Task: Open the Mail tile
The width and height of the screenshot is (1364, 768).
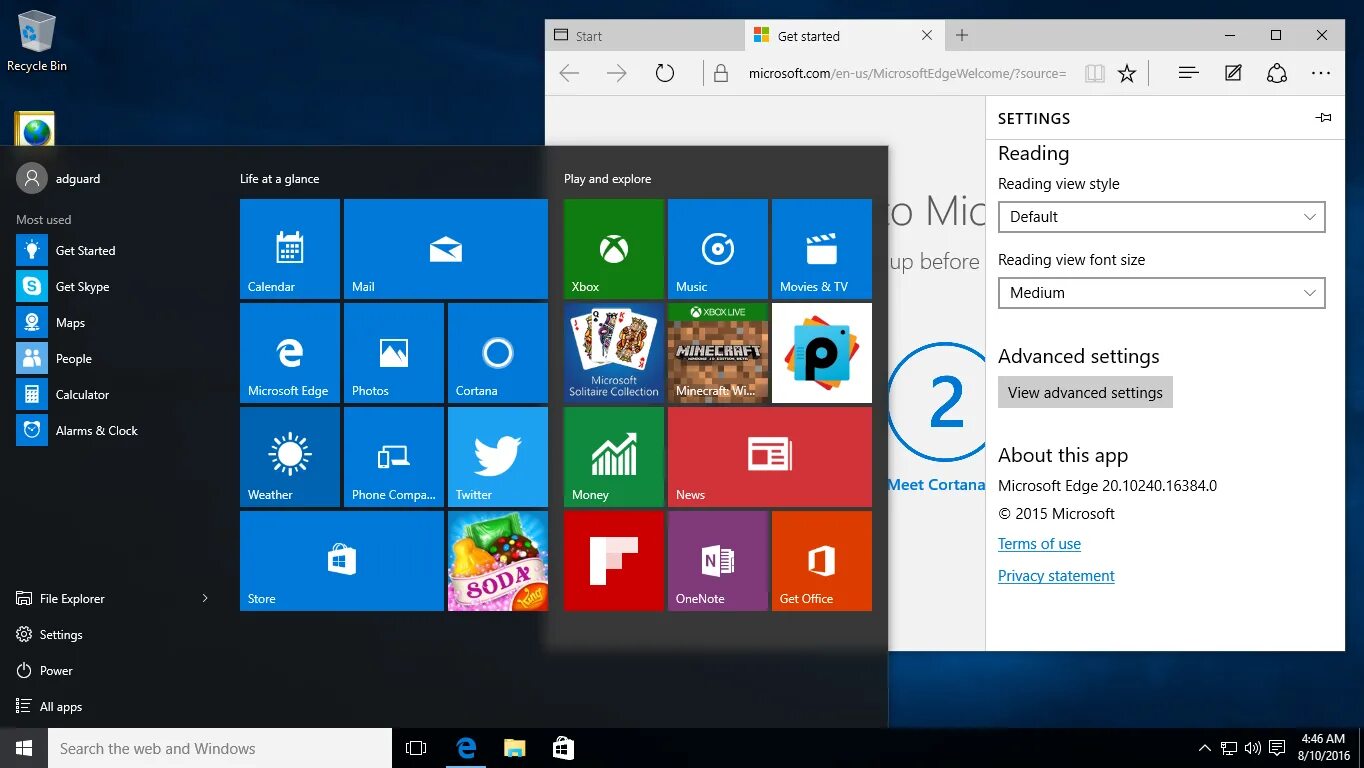Action: click(446, 249)
